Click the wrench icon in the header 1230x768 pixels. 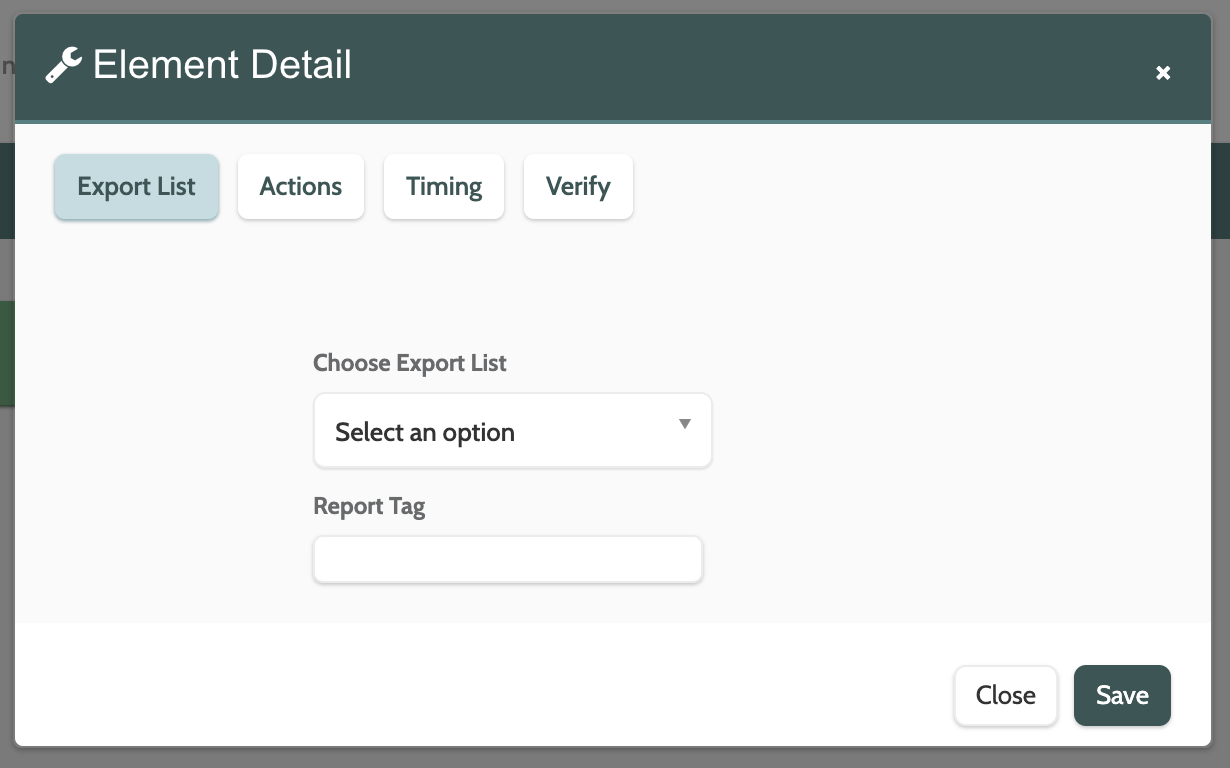tap(64, 67)
